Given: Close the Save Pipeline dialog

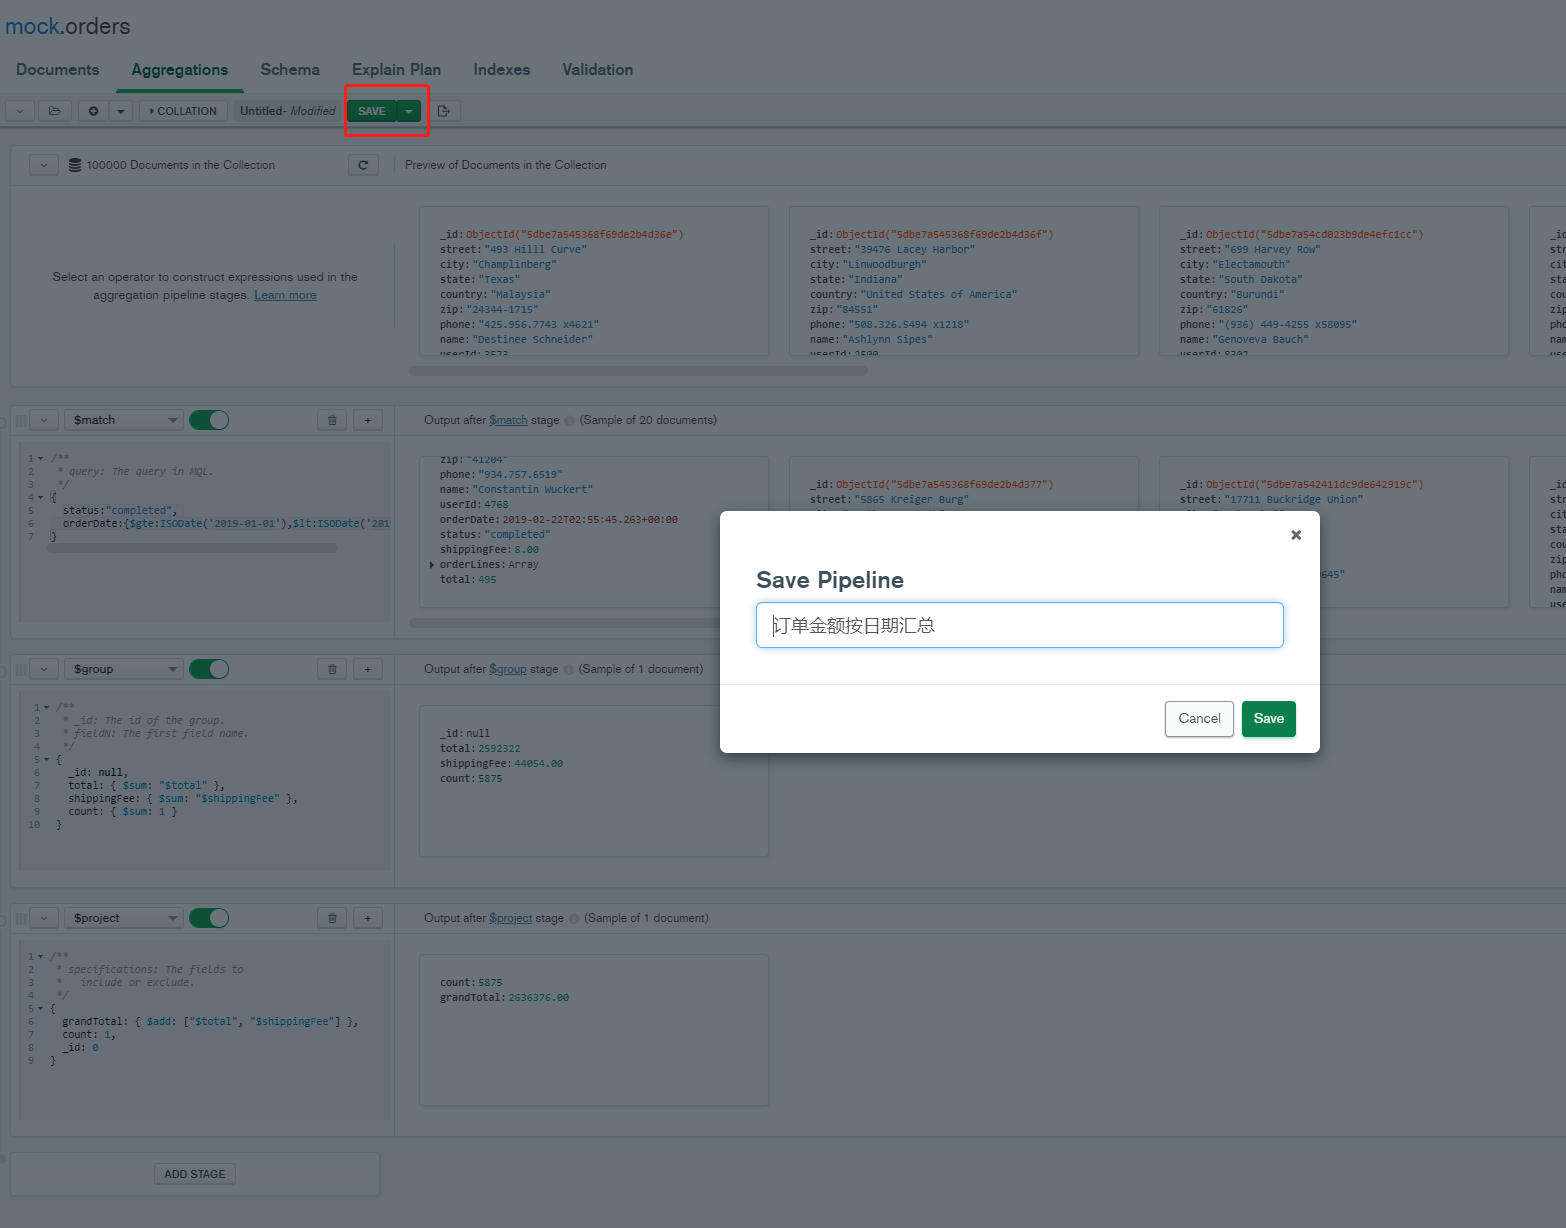Looking at the screenshot, I should click(1296, 535).
